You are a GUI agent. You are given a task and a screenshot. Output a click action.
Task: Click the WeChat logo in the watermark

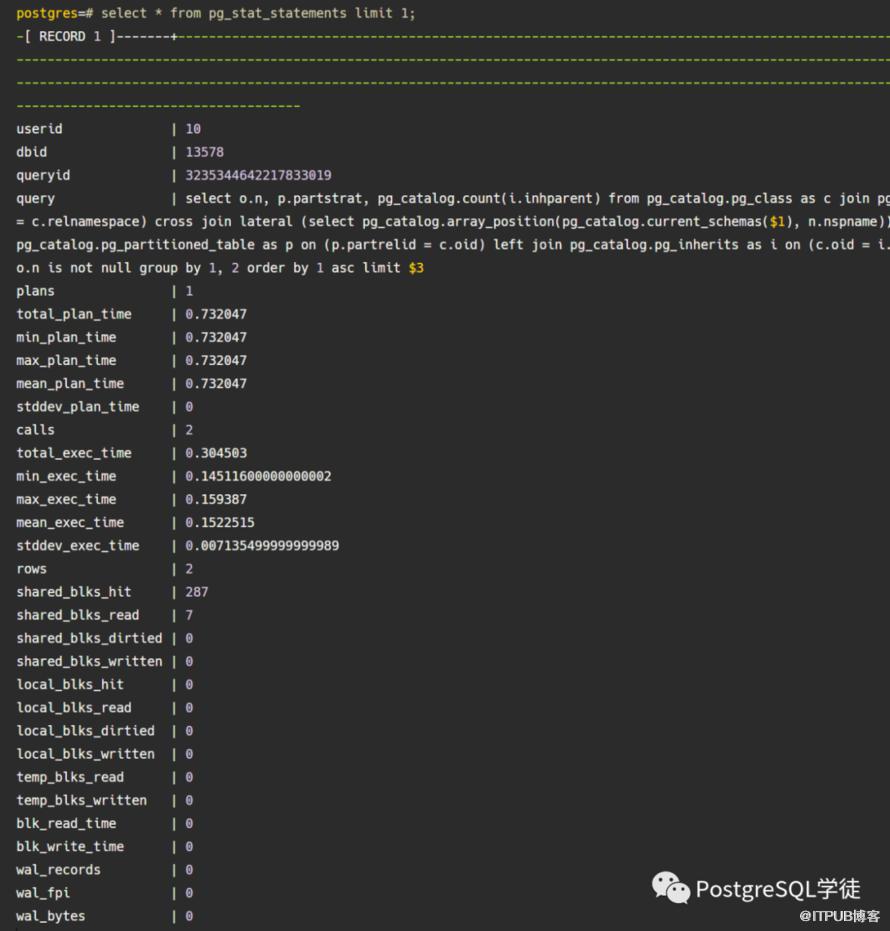click(x=671, y=887)
